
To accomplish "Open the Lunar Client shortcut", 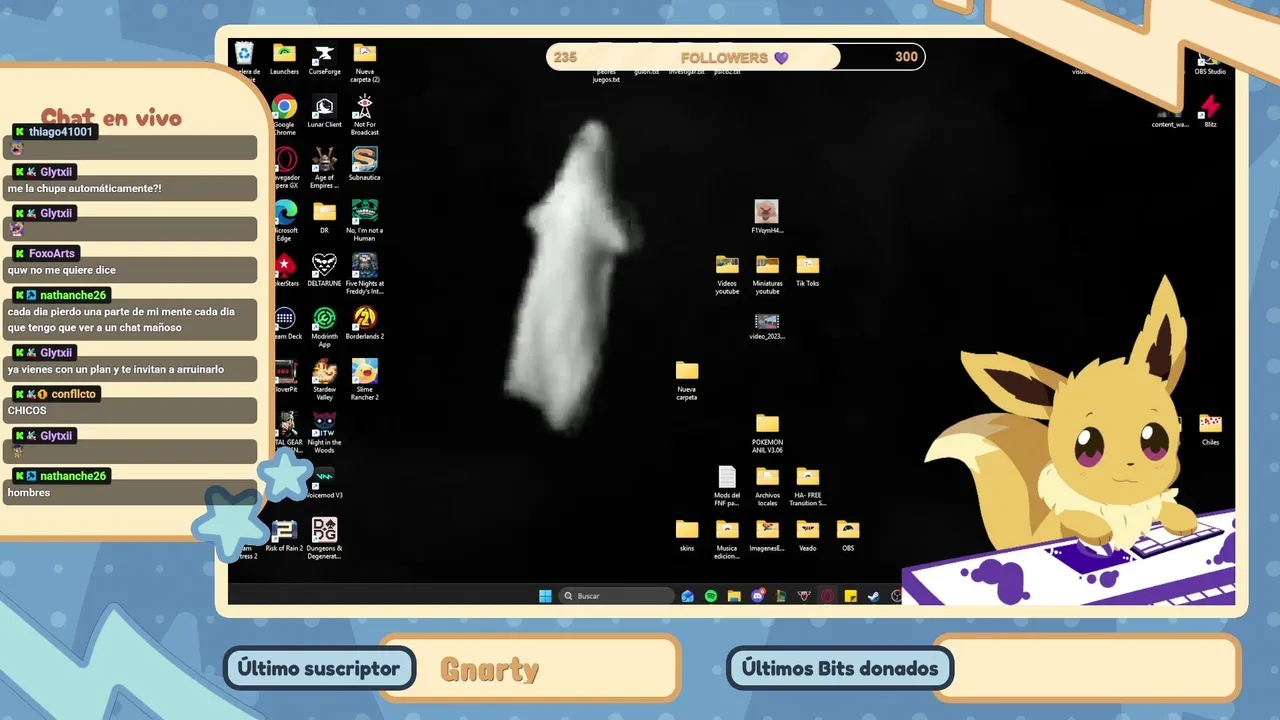I will tap(324, 112).
